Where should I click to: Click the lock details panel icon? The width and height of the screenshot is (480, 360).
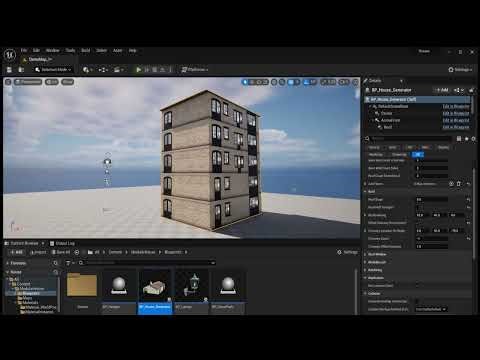pos(471,90)
